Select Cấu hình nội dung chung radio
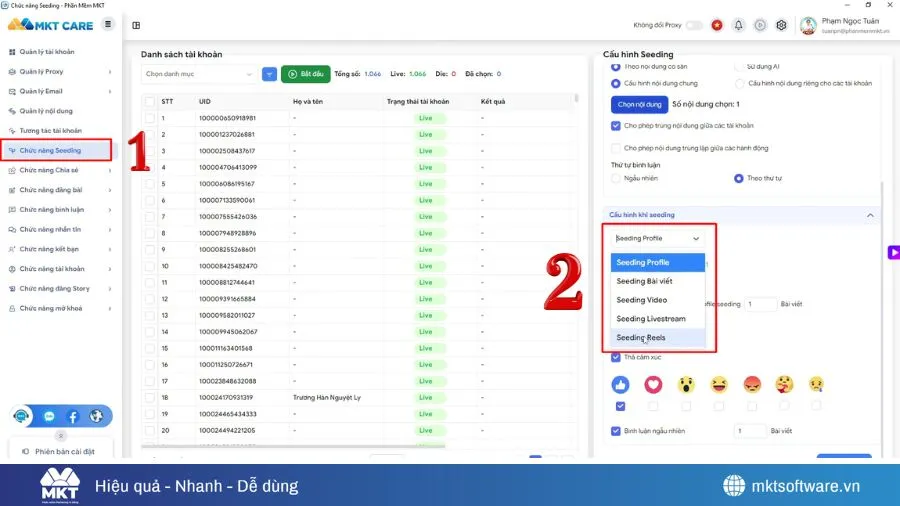The height and width of the screenshot is (506, 900). (x=615, y=84)
